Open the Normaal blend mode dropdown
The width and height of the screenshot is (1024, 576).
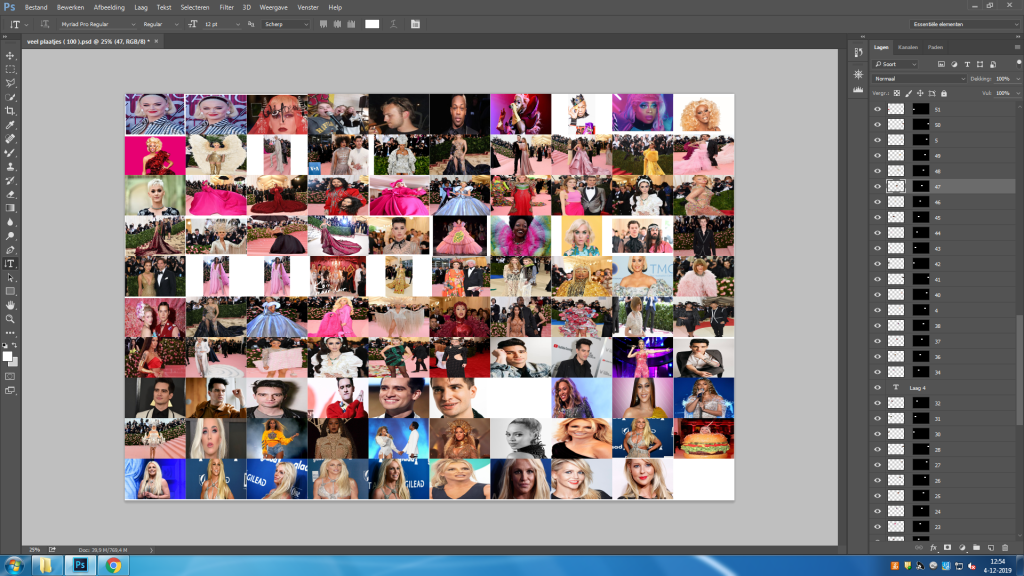[x=920, y=78]
